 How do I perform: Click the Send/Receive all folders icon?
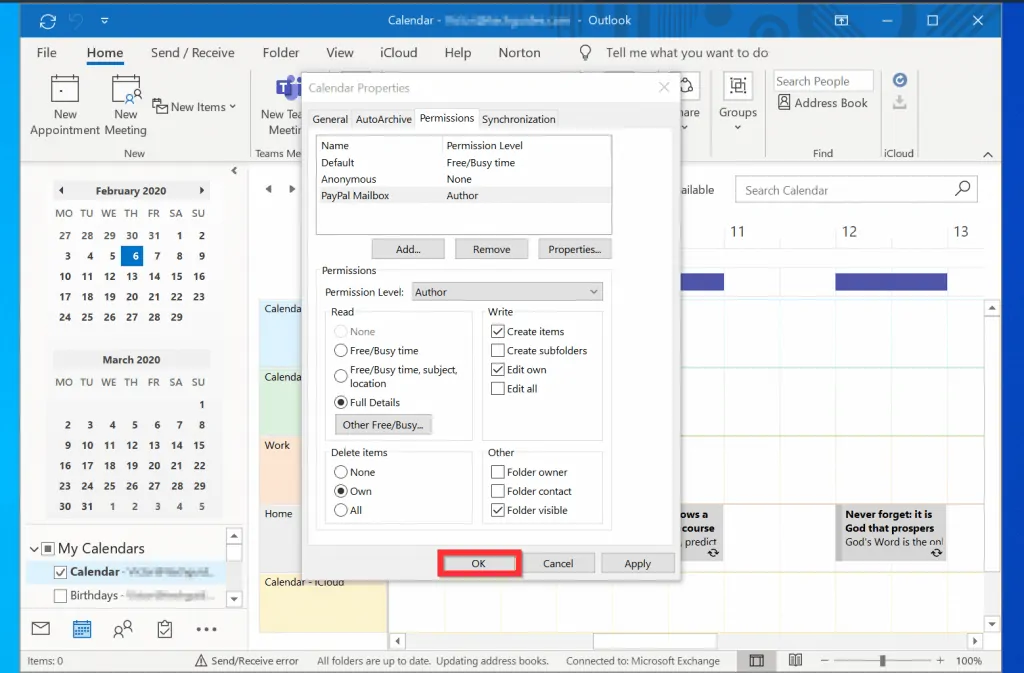tap(48, 20)
